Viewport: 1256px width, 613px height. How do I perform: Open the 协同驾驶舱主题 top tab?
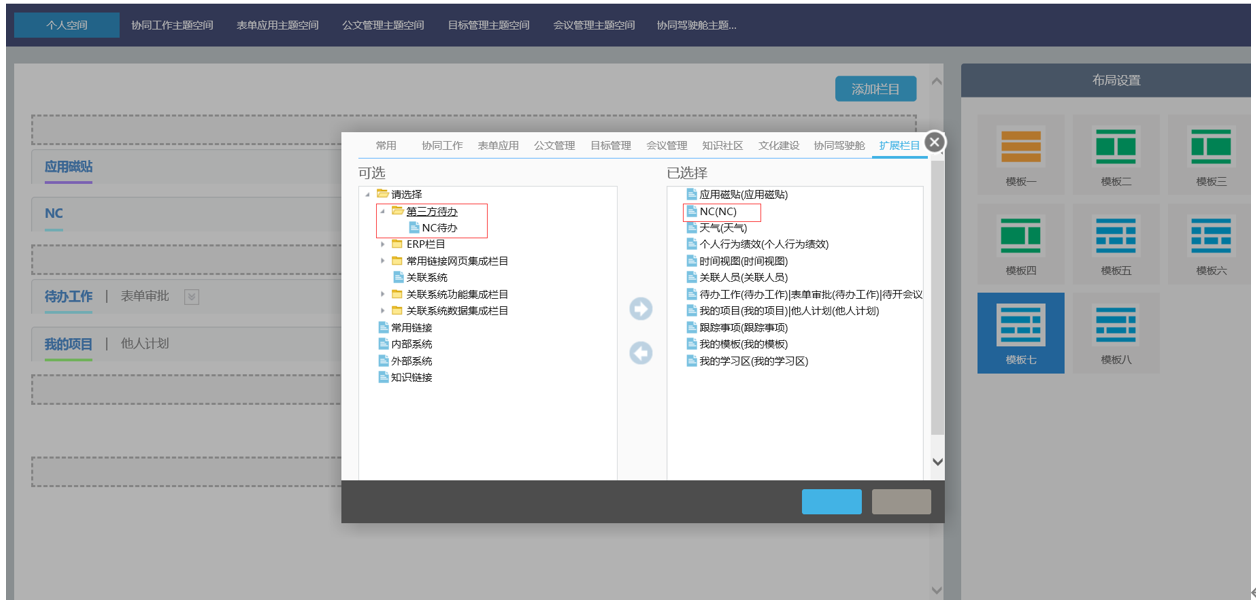697,25
